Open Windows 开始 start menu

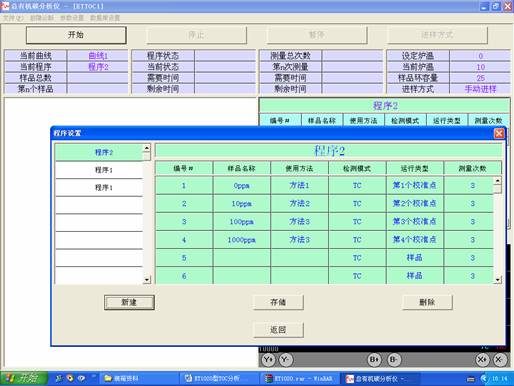tap(23, 378)
